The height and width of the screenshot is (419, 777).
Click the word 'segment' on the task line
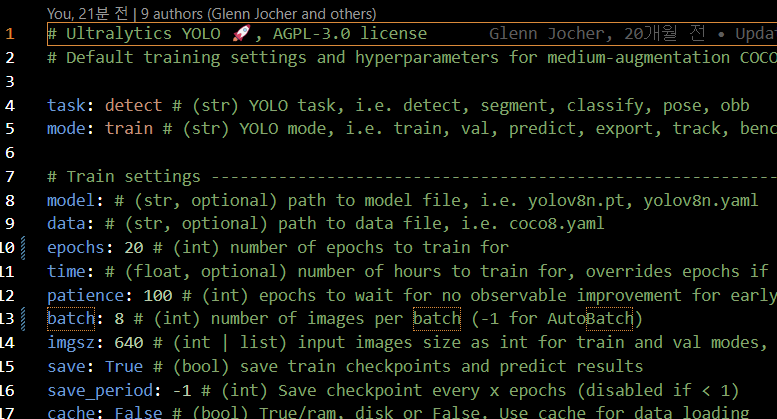point(513,105)
